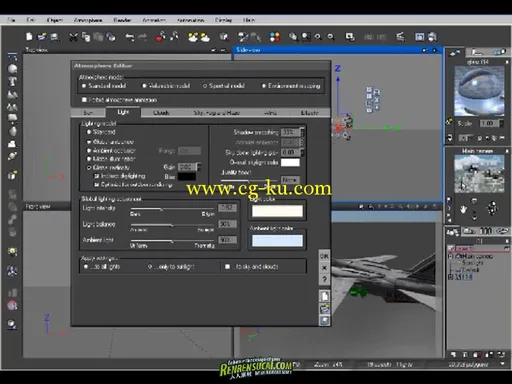
Task: Click the Open file toolbar icon
Action: click(x=42, y=37)
